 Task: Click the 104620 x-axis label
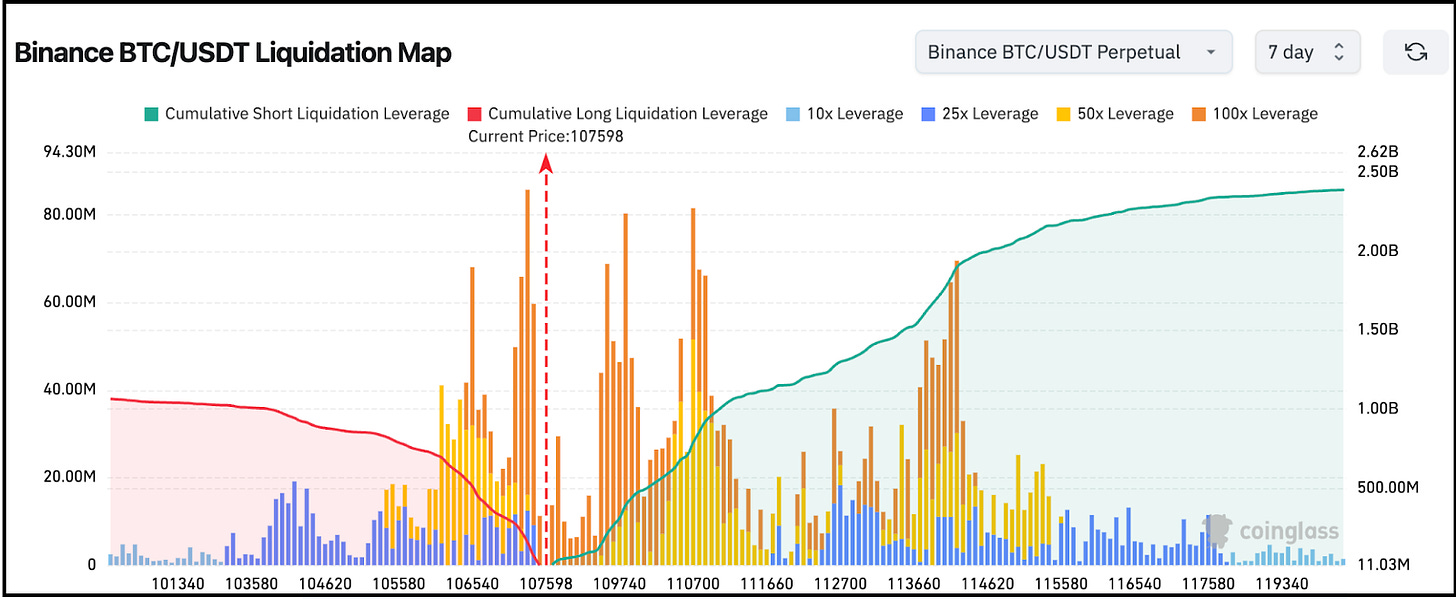point(325,582)
